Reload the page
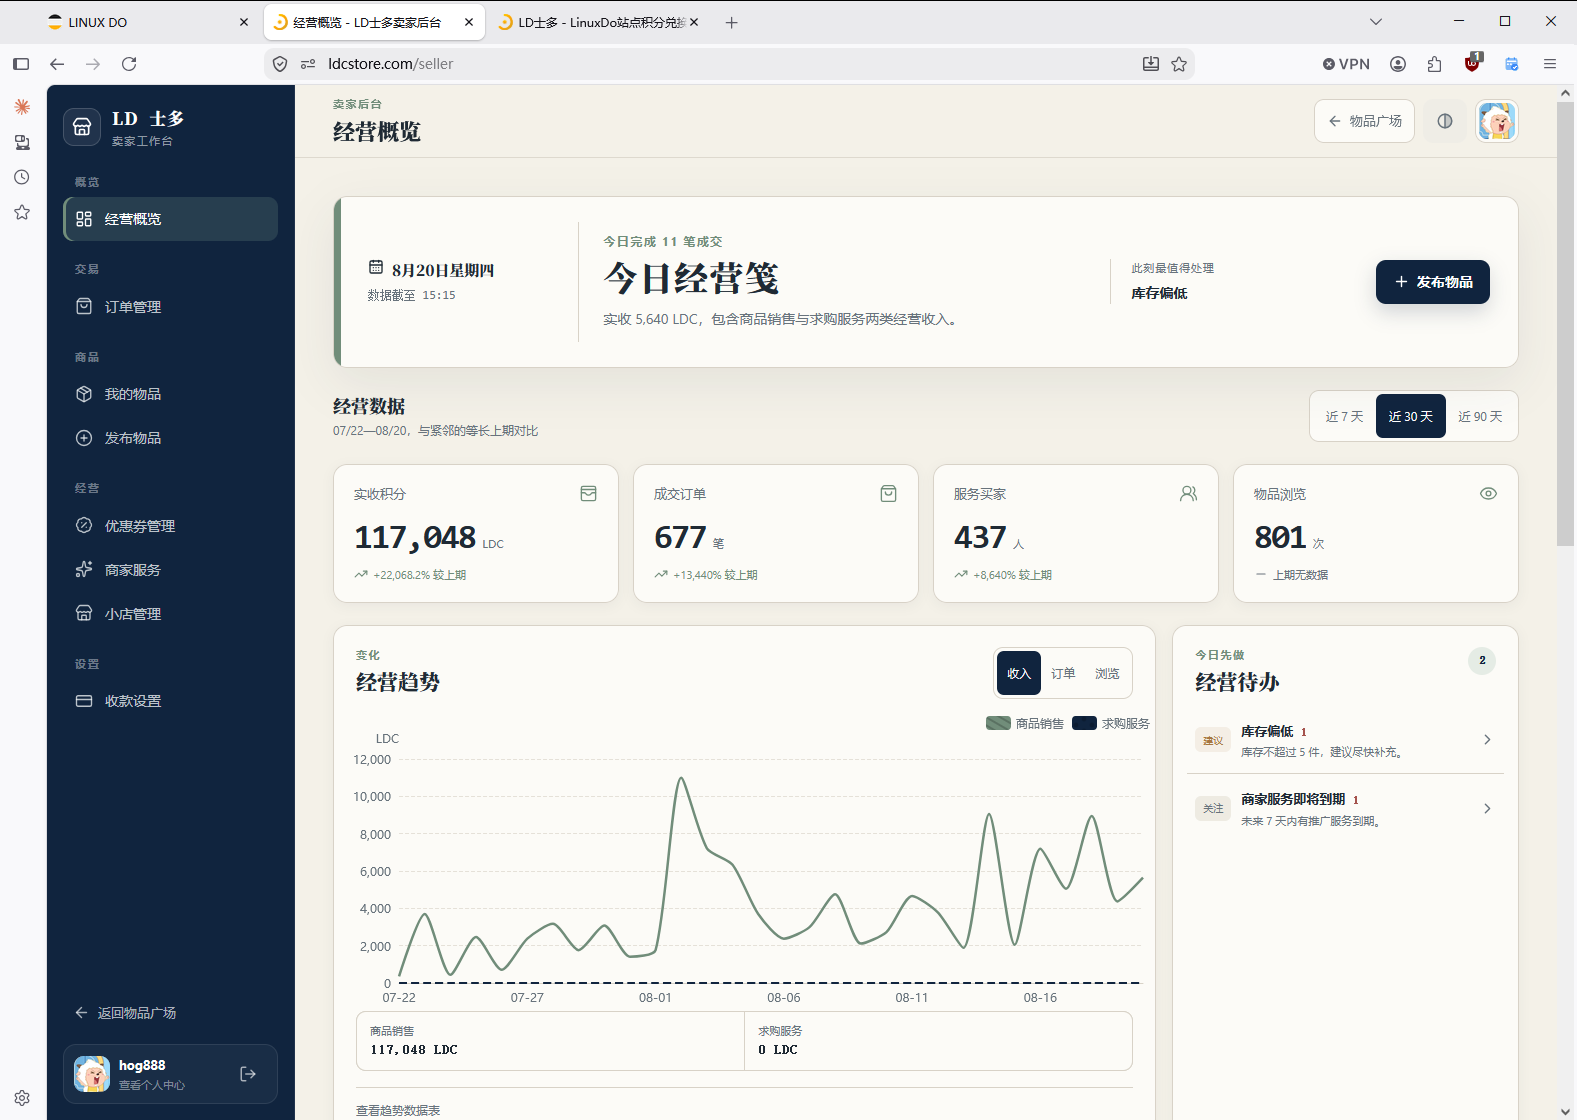This screenshot has height=1120, width=1577. point(129,64)
